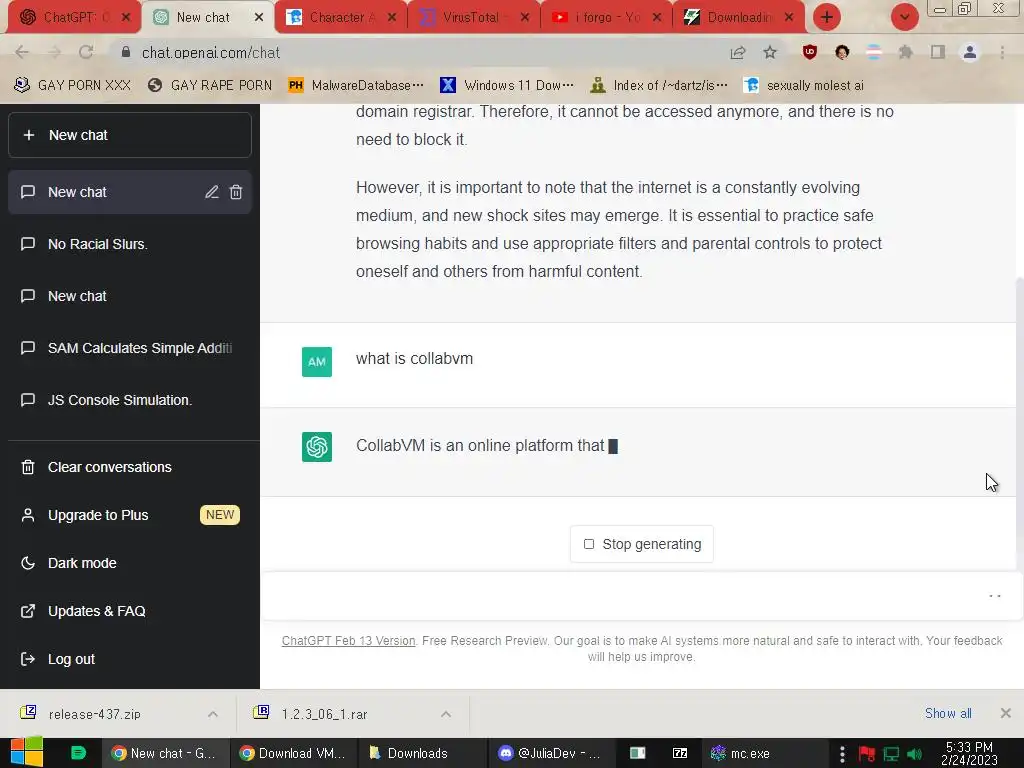Screen dimensions: 1024x768
Task: Toggle Dark mode in the sidebar
Action: coord(82,563)
